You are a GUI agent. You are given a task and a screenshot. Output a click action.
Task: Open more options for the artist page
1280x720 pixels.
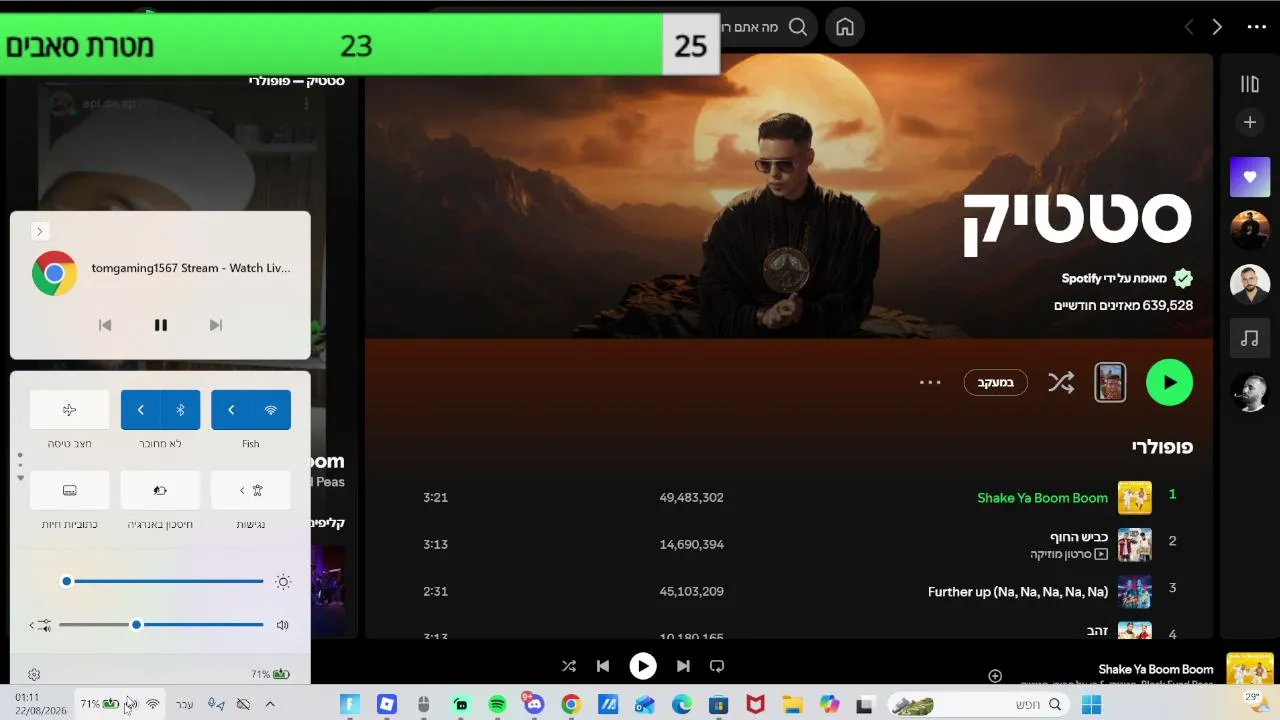930,382
